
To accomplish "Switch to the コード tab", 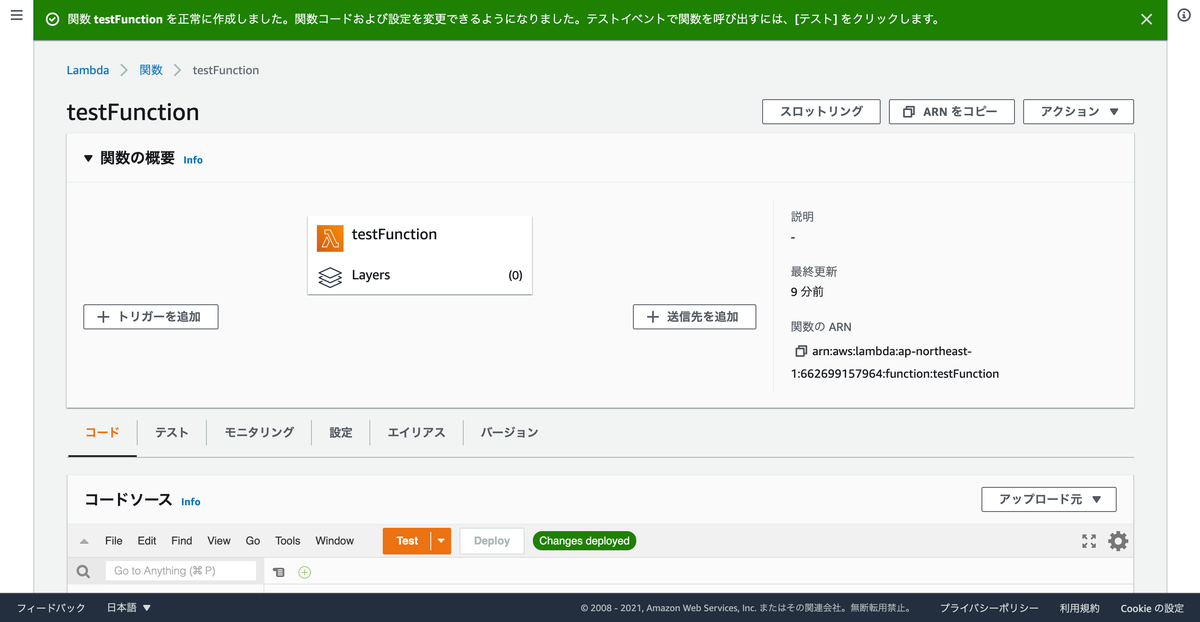I will coord(102,432).
